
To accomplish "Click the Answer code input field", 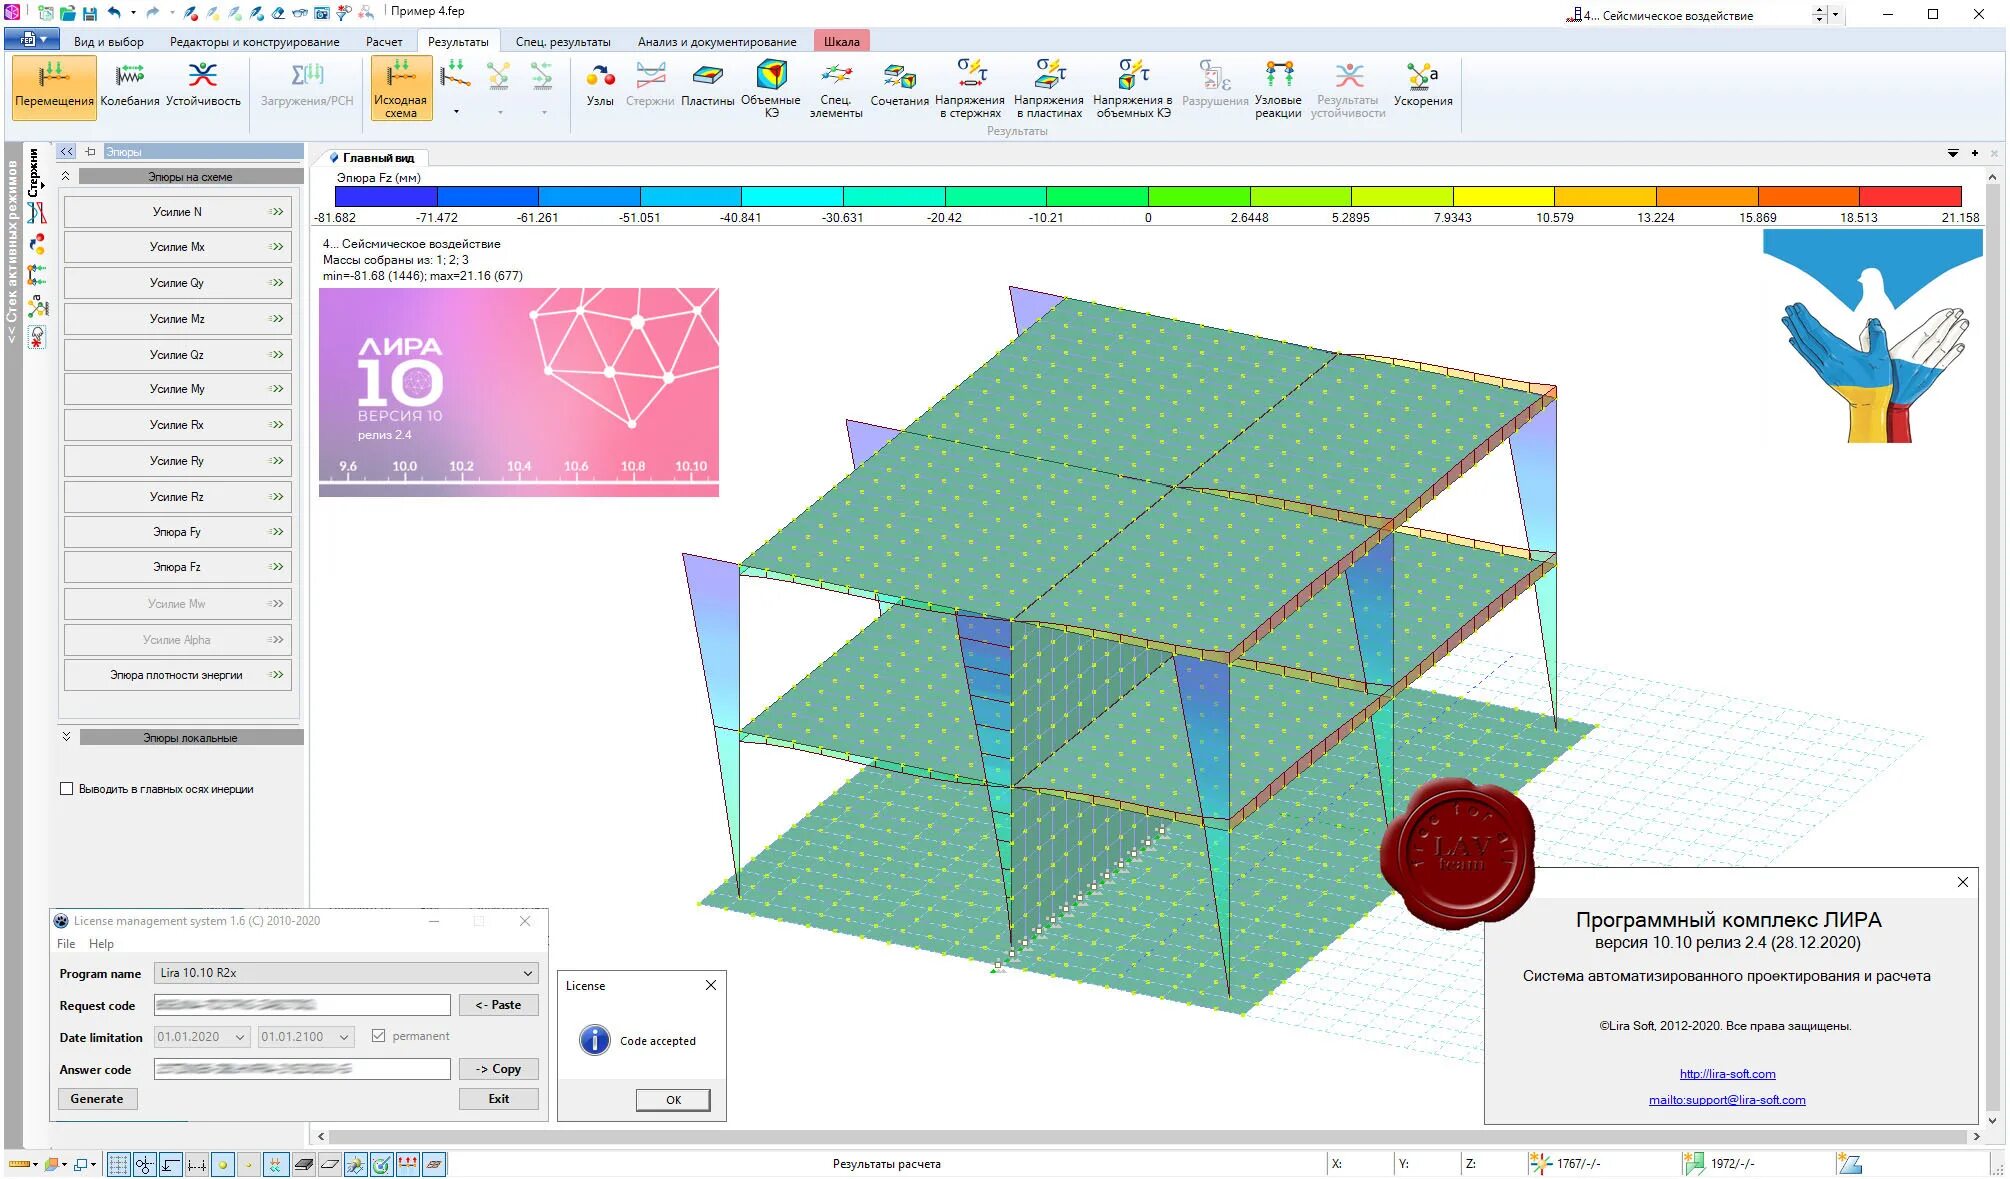I will 302,1069.
